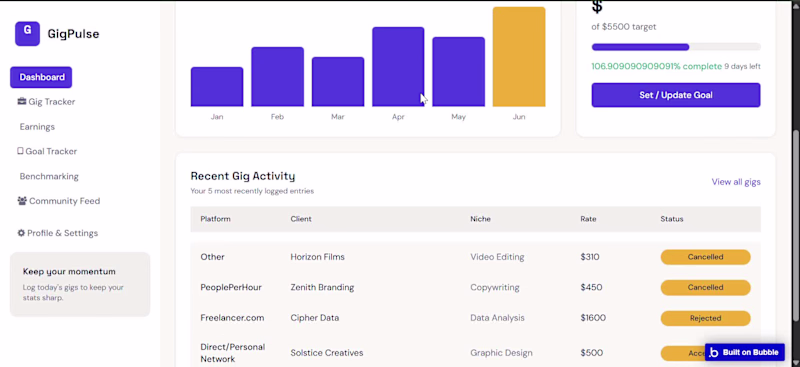Click the Data Analysis niche cell
Screen dimensions: 800x367
[x=497, y=317]
